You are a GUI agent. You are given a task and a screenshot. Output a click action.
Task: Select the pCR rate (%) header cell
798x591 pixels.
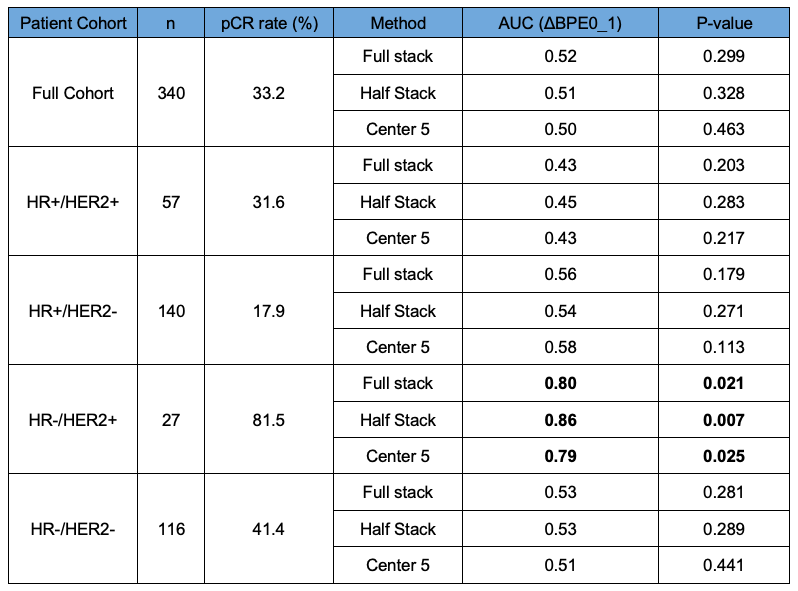(269, 23)
